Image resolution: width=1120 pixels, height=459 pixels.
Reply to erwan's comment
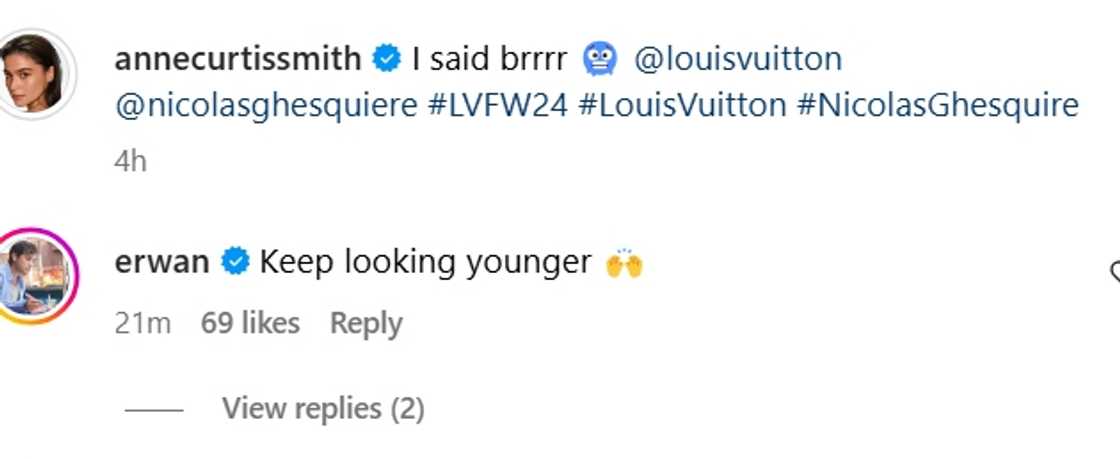(366, 323)
